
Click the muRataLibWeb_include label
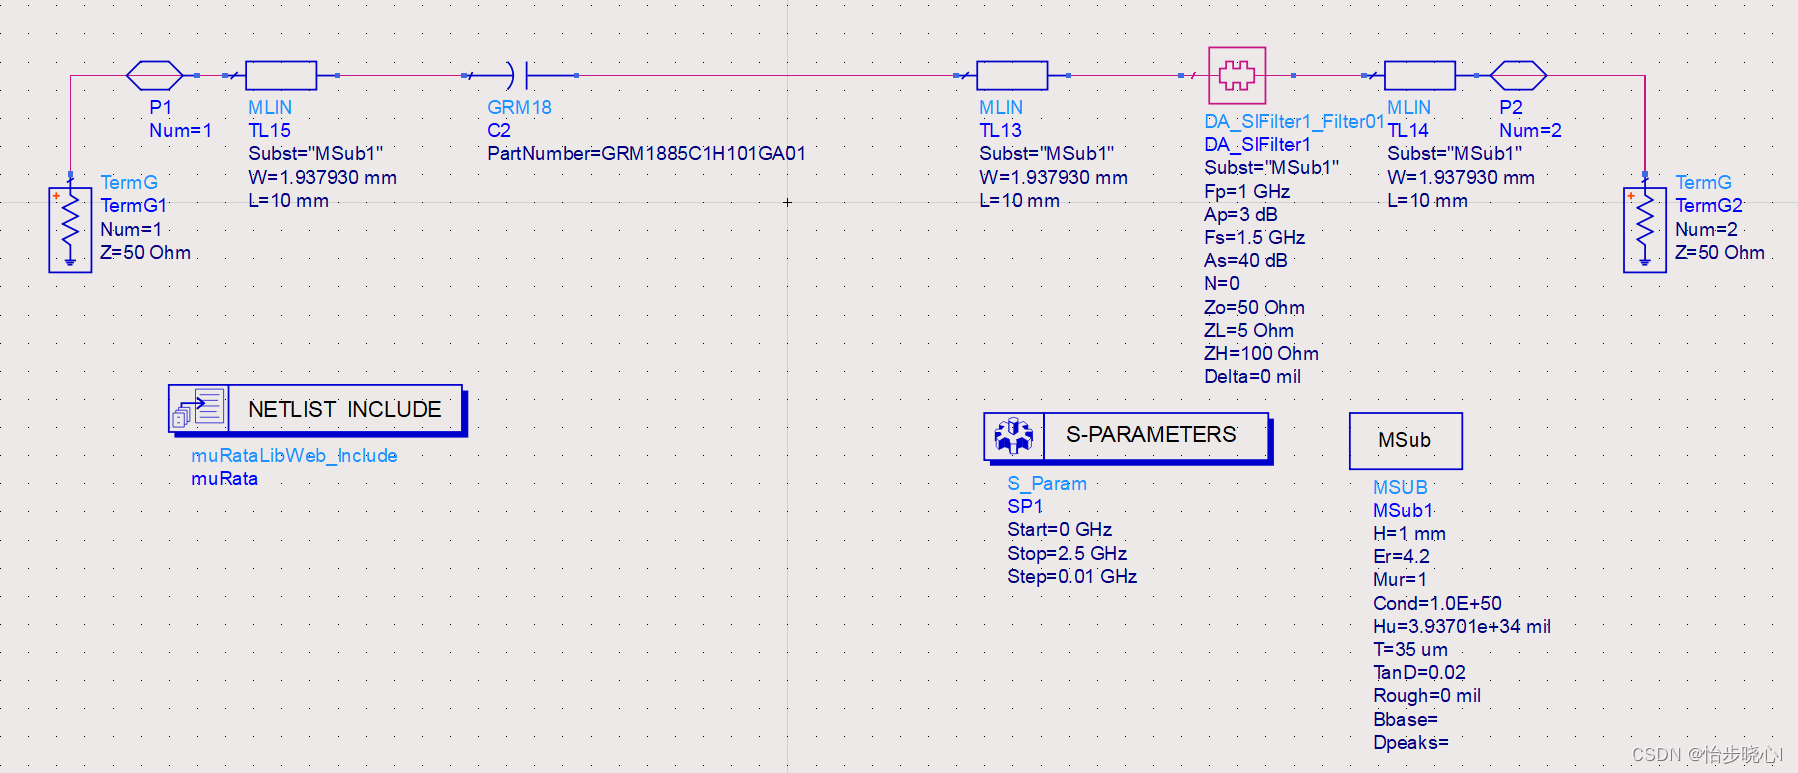point(294,455)
